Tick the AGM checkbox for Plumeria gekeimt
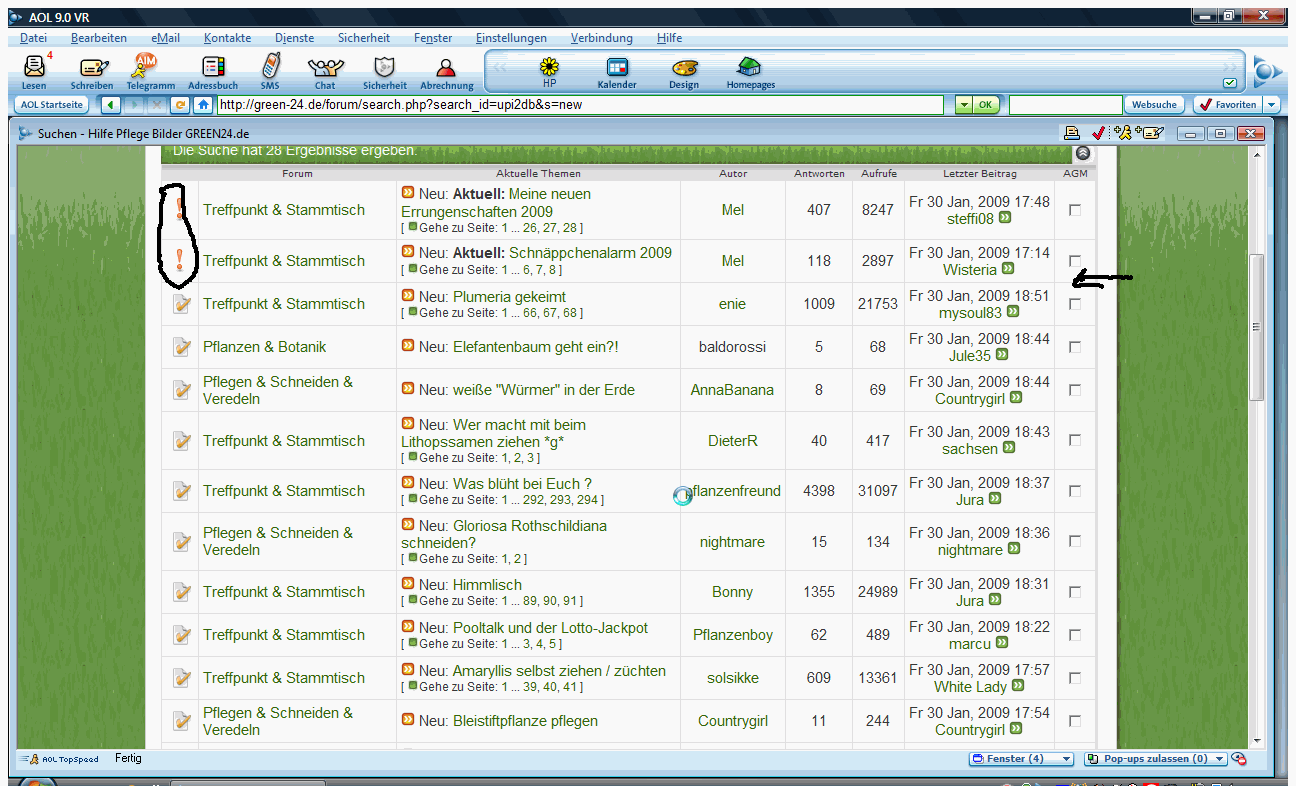The image size is (1296, 786). click(1075, 304)
